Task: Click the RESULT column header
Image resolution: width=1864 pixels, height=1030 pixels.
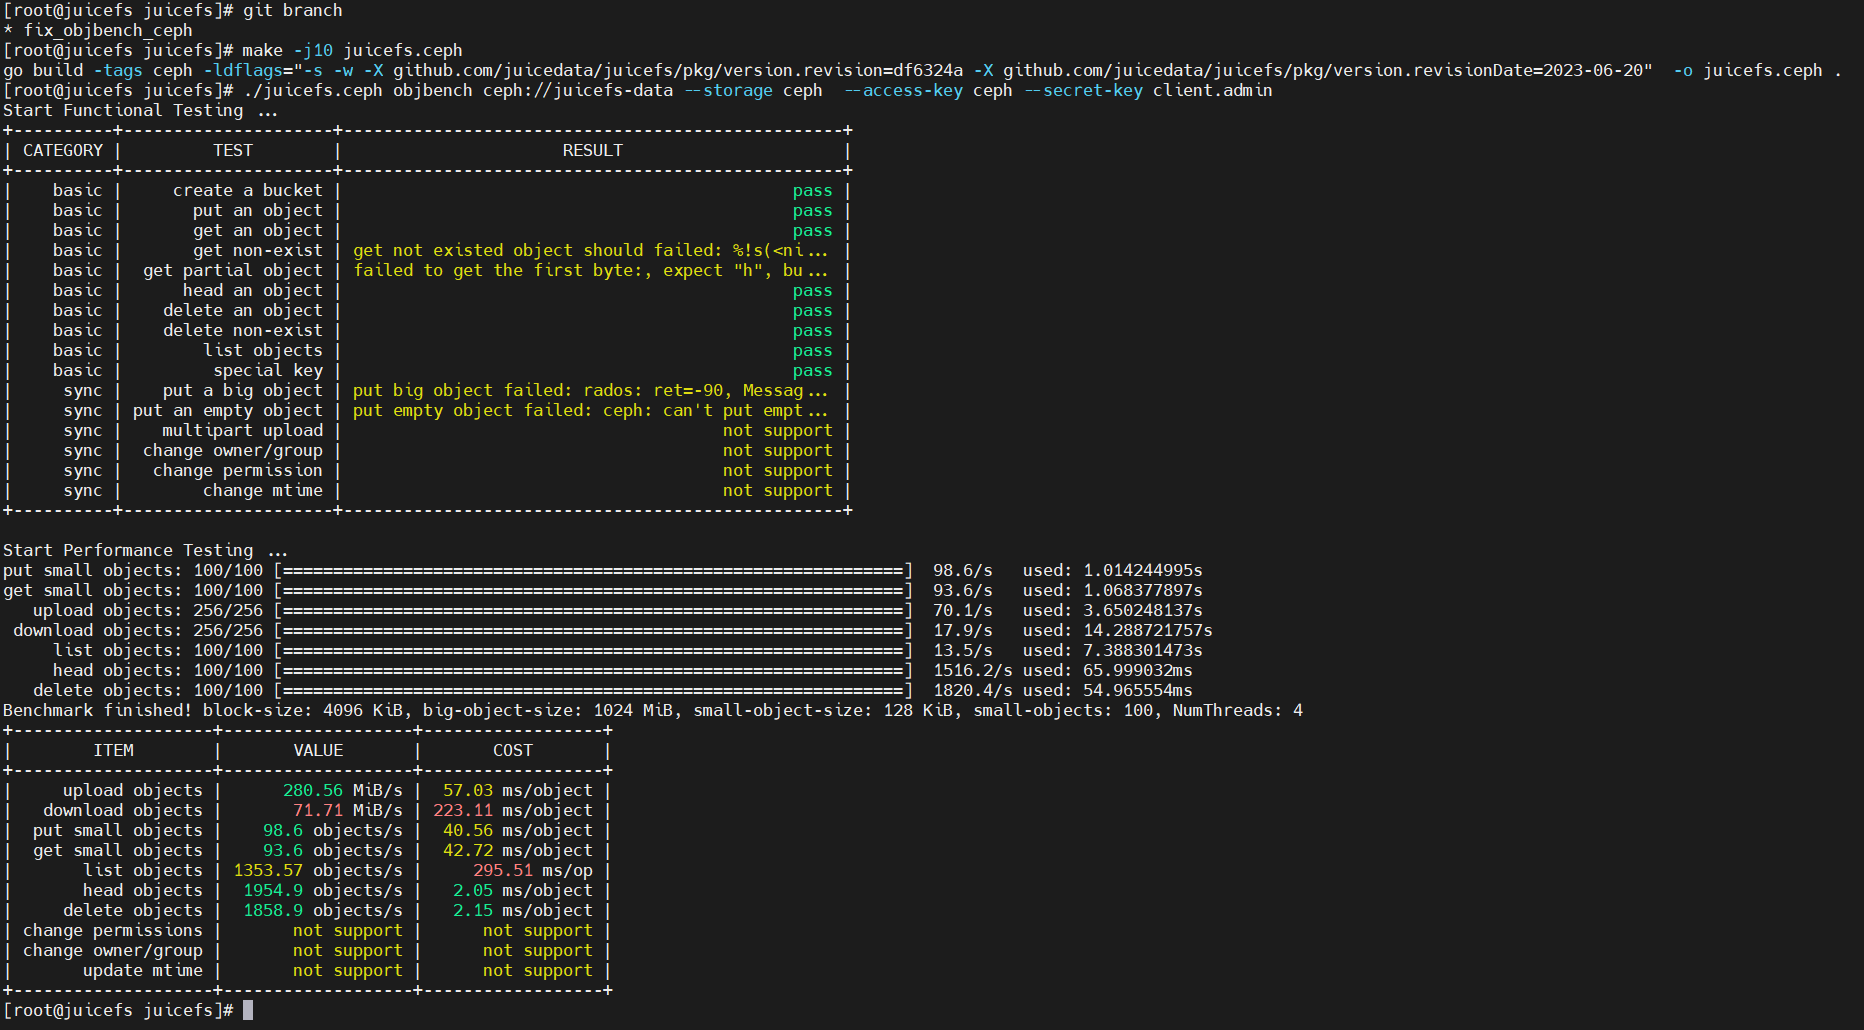Action: pyautogui.click(x=592, y=150)
